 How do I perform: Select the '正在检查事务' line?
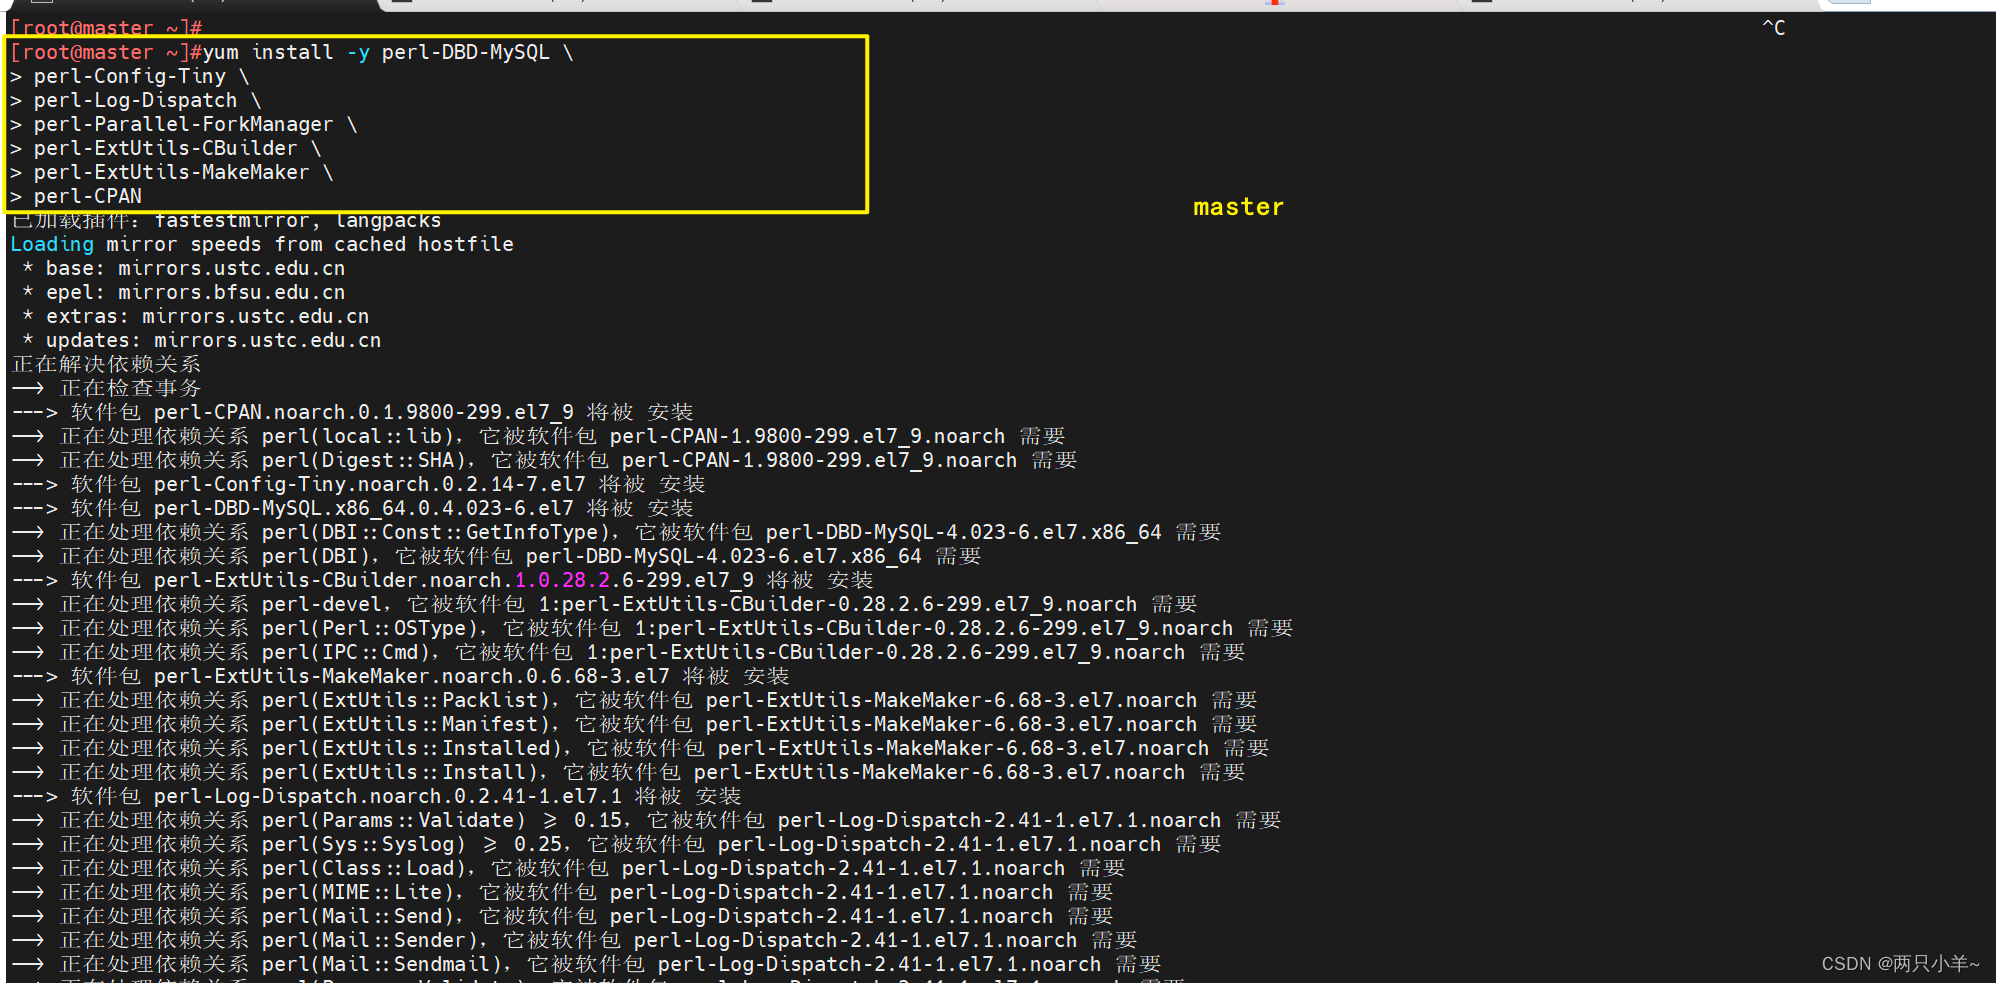[x=106, y=388]
